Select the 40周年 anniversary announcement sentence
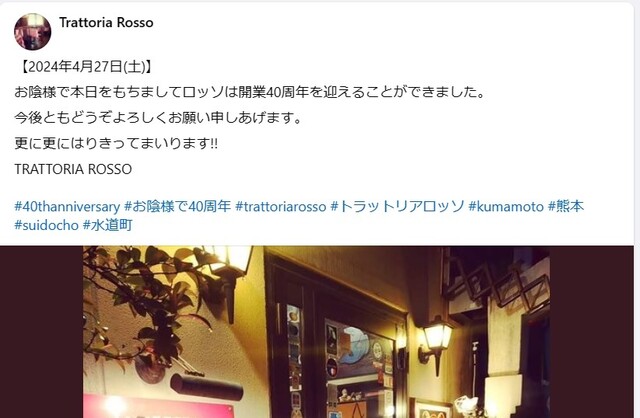 [249, 92]
